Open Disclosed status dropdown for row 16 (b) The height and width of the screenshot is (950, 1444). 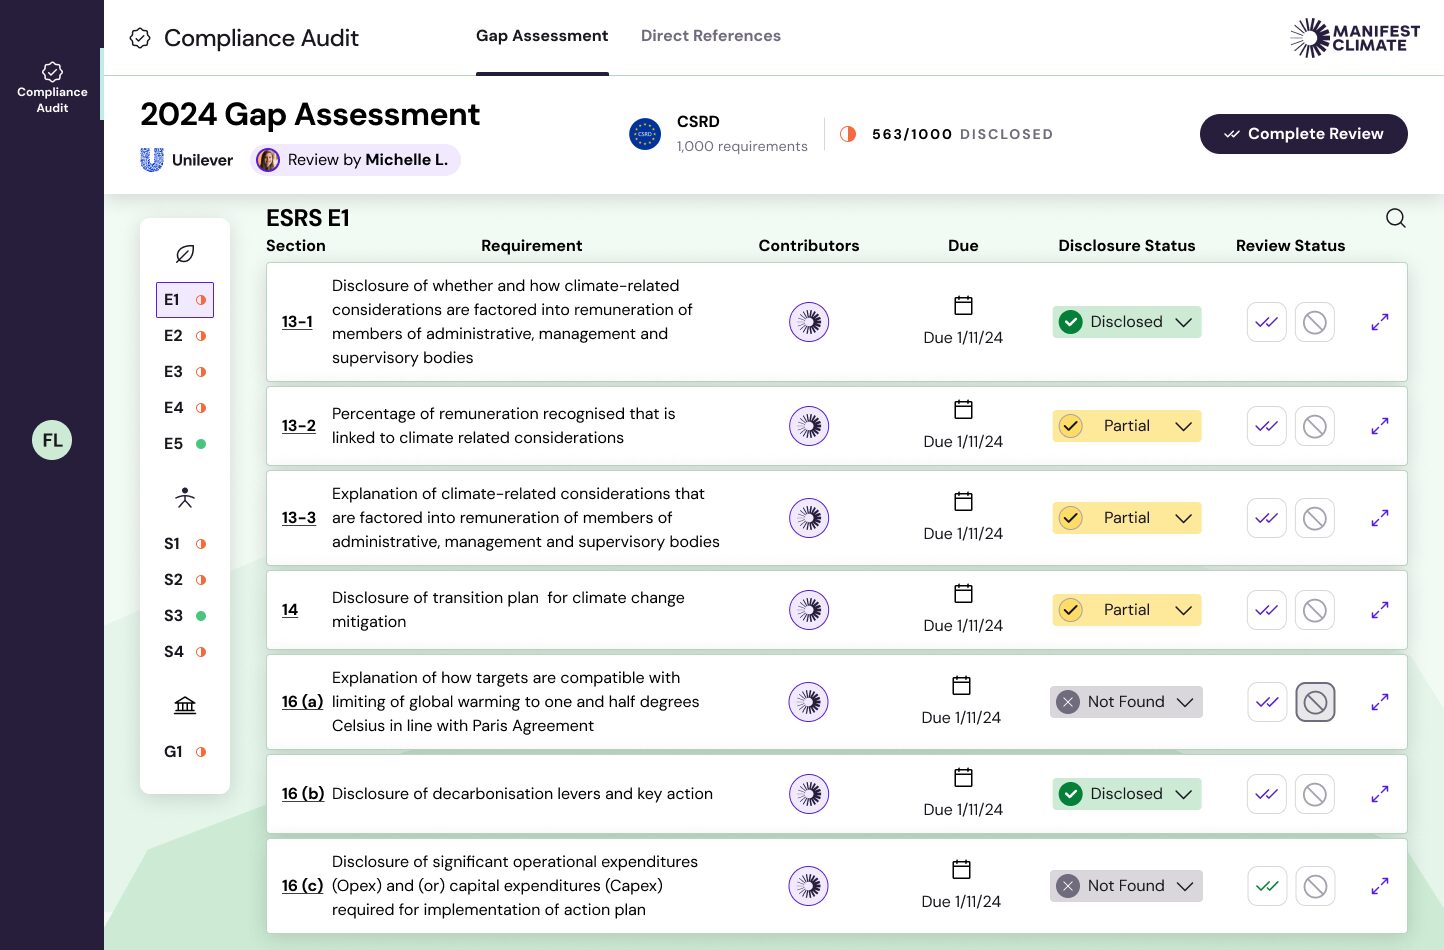[1127, 794]
